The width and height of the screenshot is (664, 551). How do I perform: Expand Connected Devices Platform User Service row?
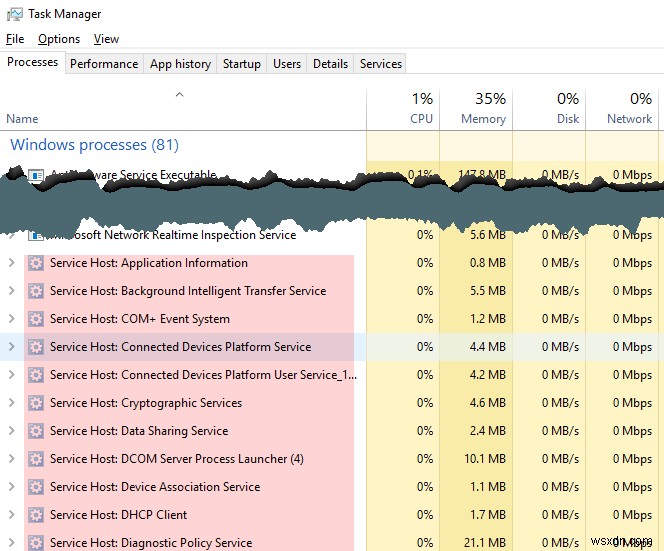(12, 374)
